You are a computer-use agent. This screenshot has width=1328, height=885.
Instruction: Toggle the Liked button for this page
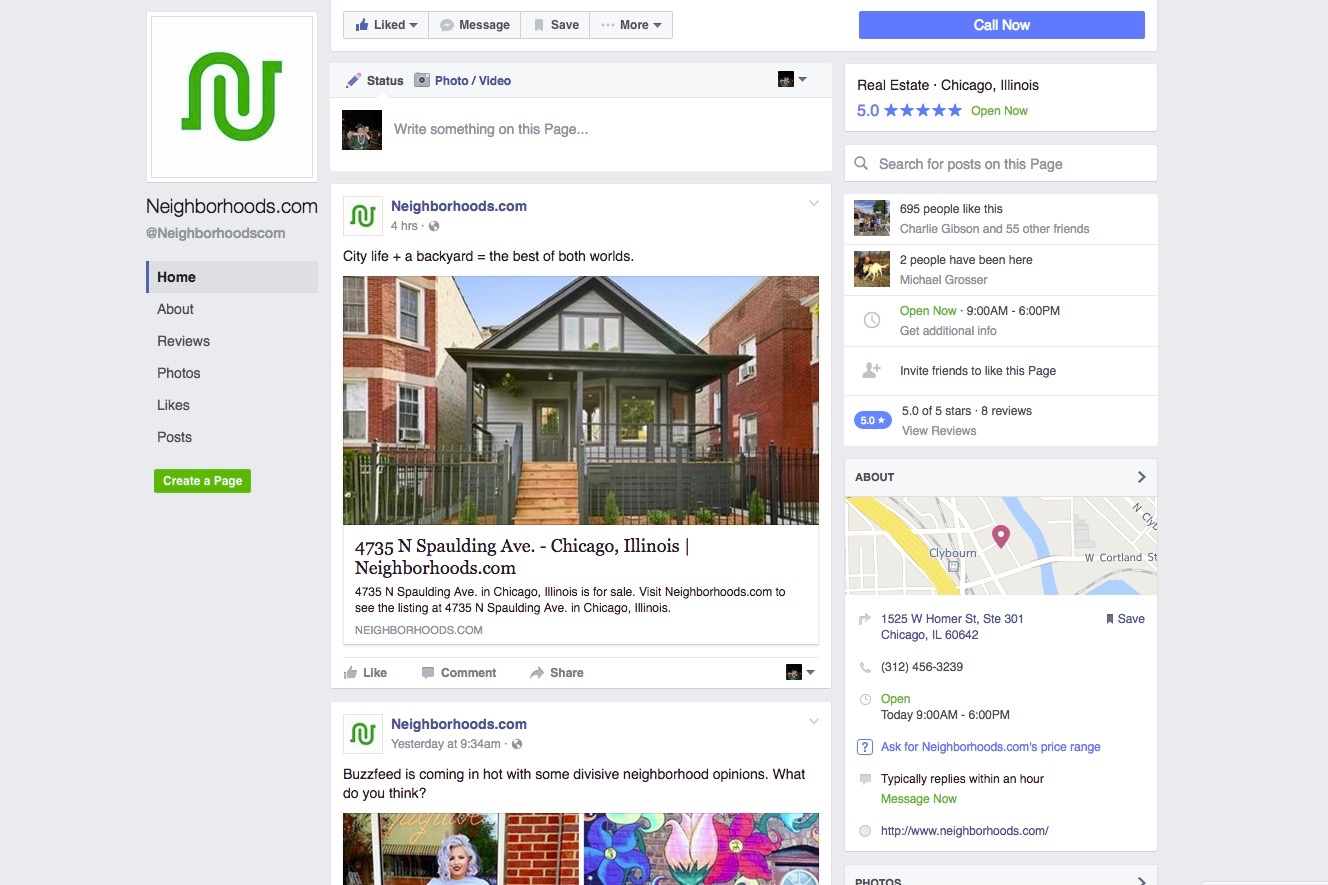[x=386, y=25]
